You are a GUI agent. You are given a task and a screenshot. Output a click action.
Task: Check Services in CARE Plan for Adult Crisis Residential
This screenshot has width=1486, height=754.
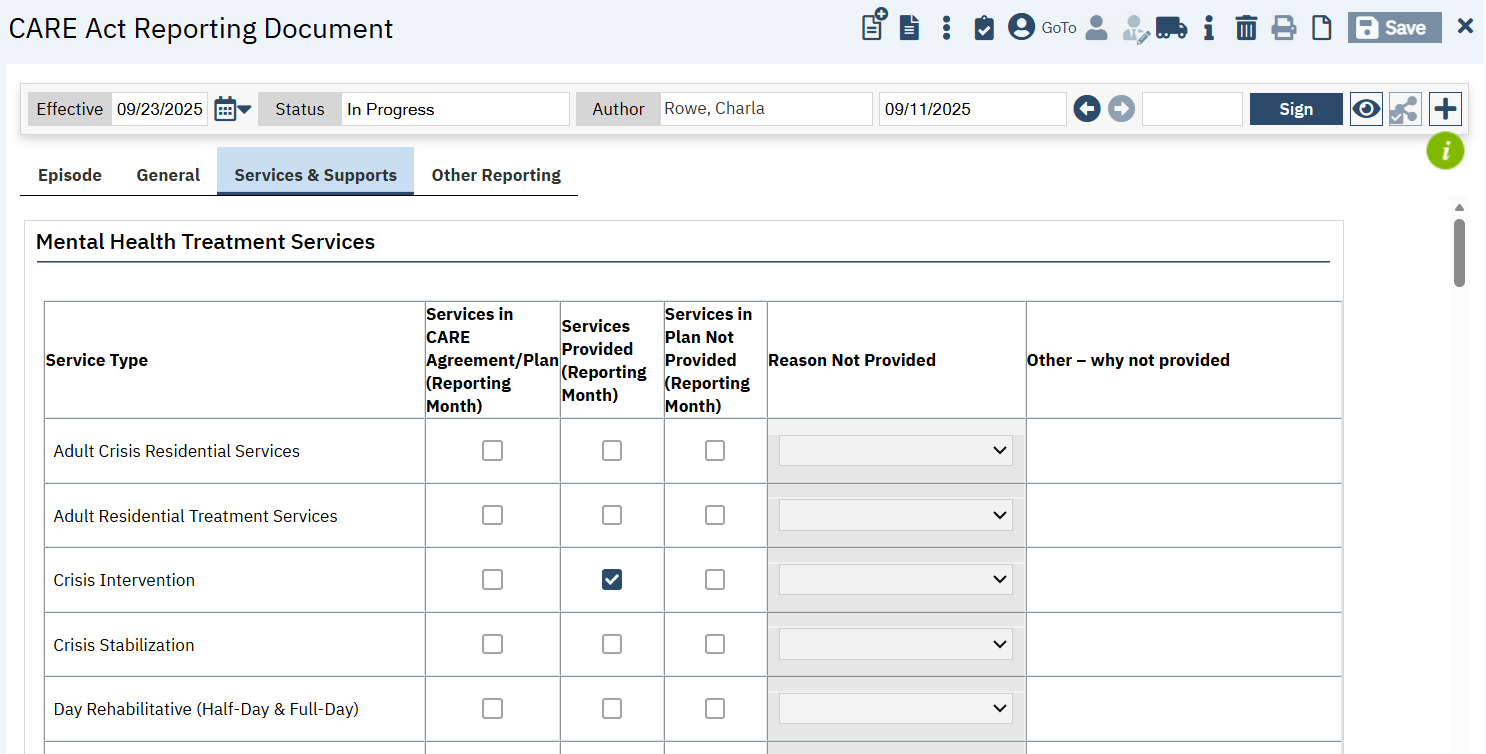492,451
